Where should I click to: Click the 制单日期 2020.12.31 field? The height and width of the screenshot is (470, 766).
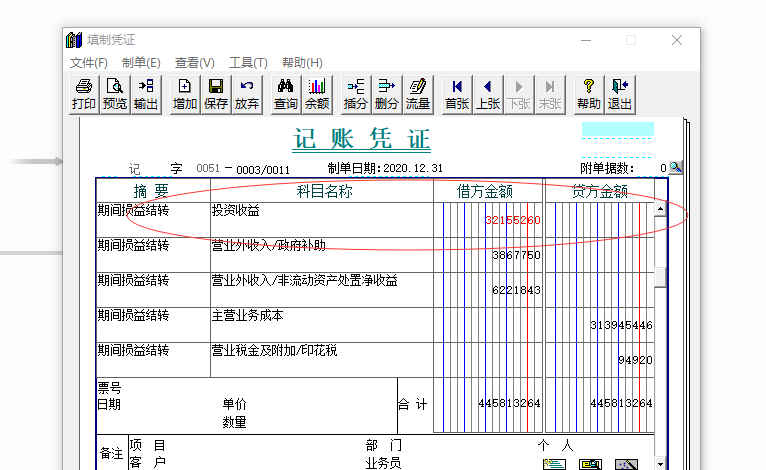[x=413, y=169]
